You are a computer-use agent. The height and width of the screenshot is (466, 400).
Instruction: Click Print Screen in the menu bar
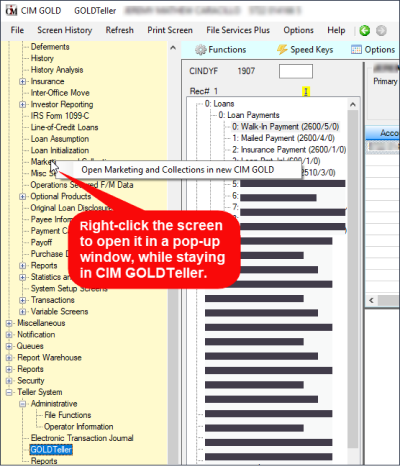click(x=170, y=30)
